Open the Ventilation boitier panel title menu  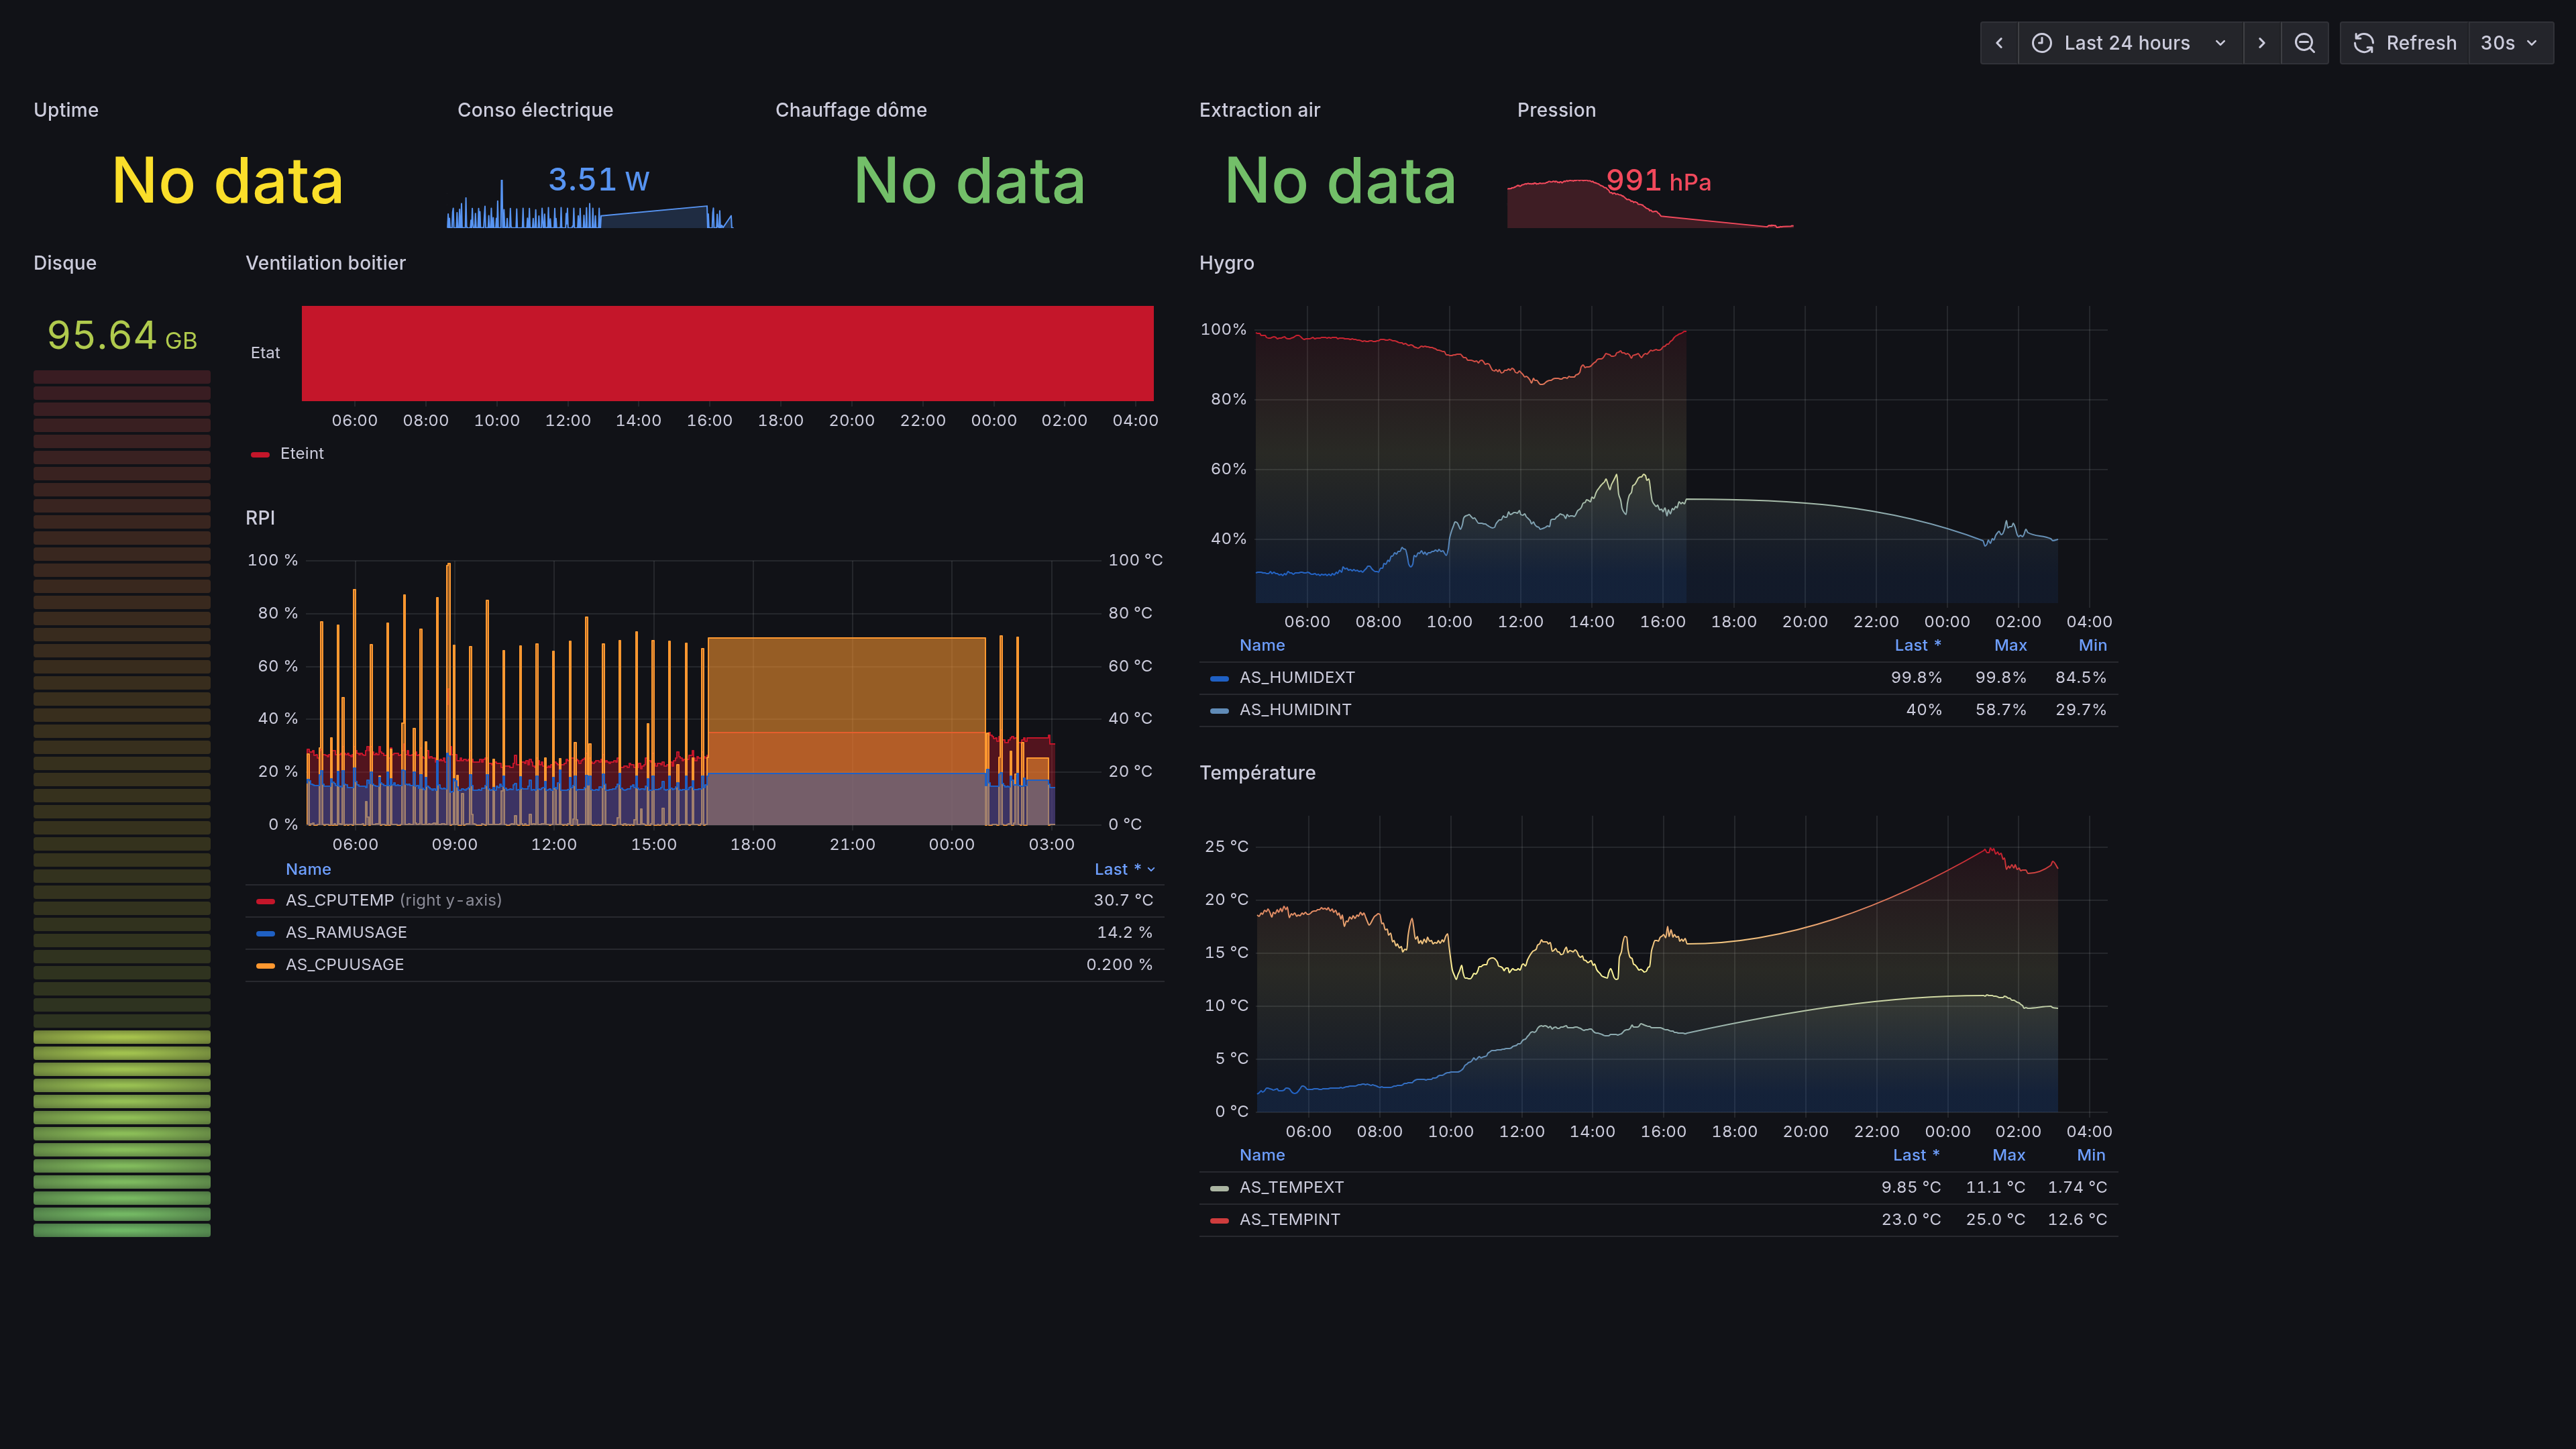pyautogui.click(x=325, y=263)
